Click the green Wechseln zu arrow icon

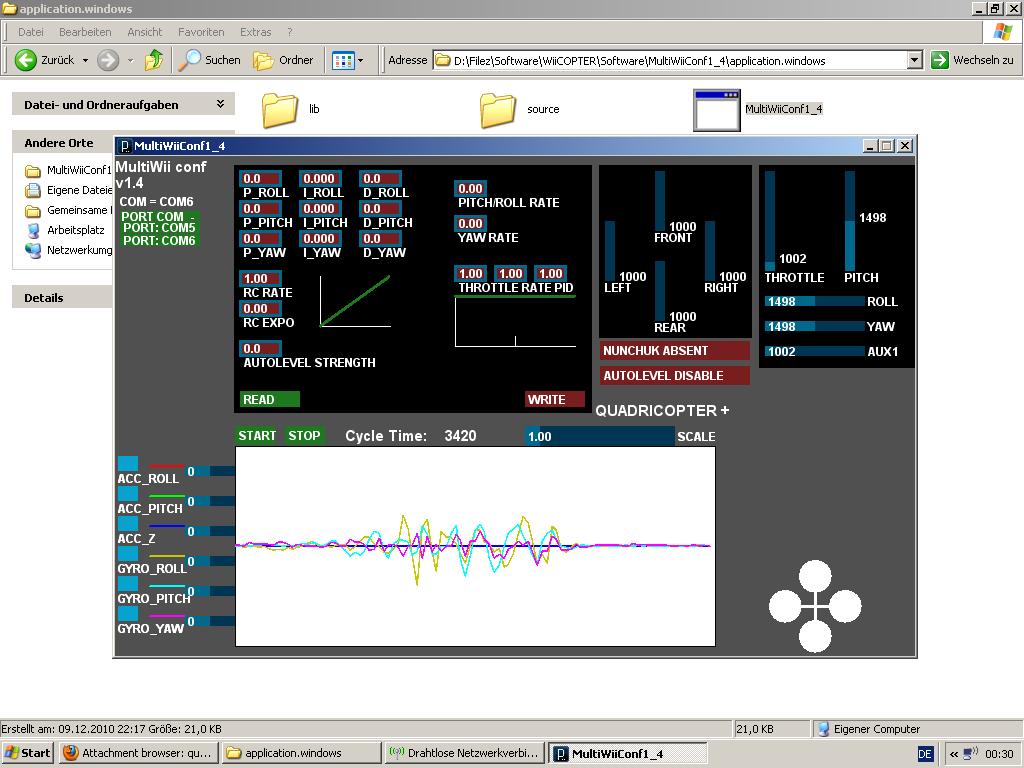[940, 60]
